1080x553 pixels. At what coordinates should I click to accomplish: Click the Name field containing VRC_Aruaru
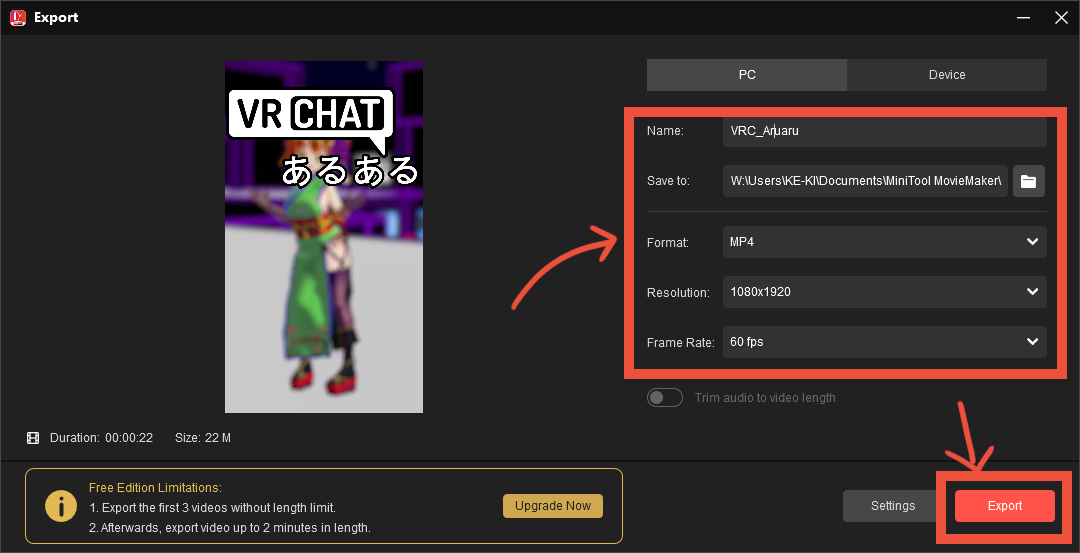884,131
